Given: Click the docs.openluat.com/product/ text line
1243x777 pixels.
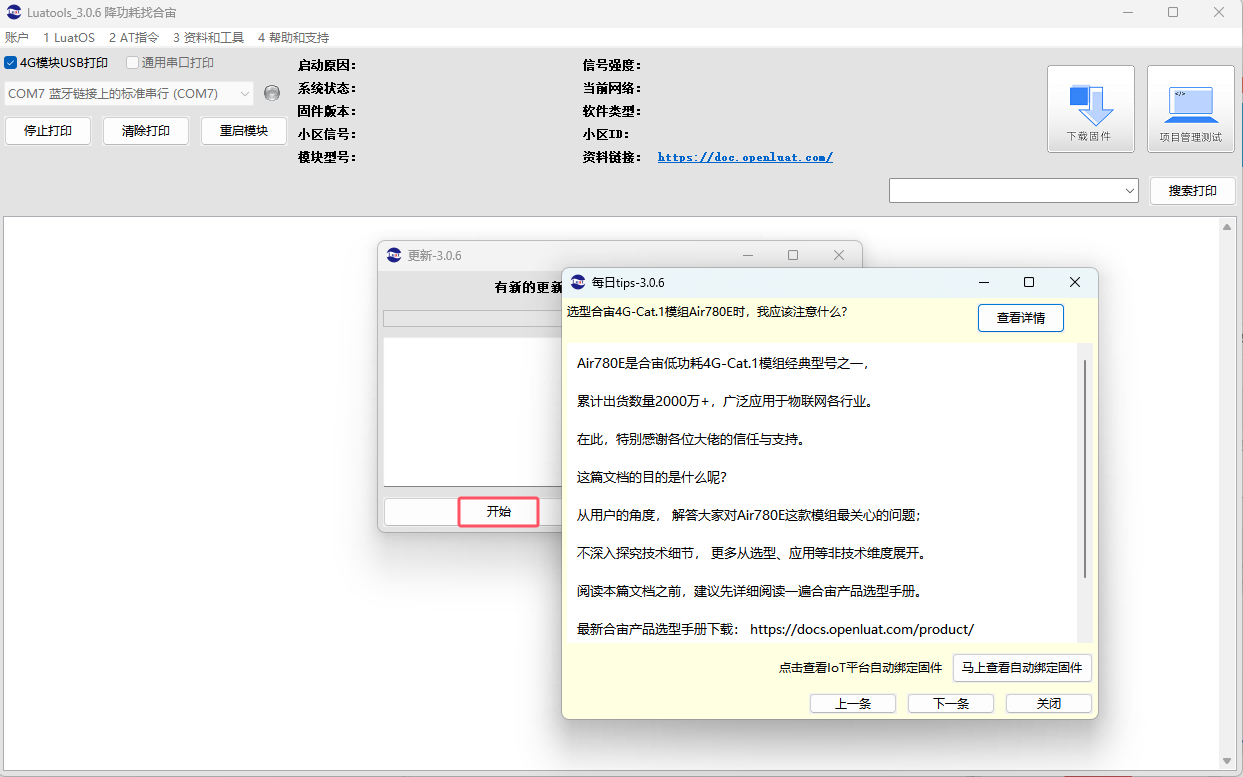Looking at the screenshot, I should click(x=776, y=629).
